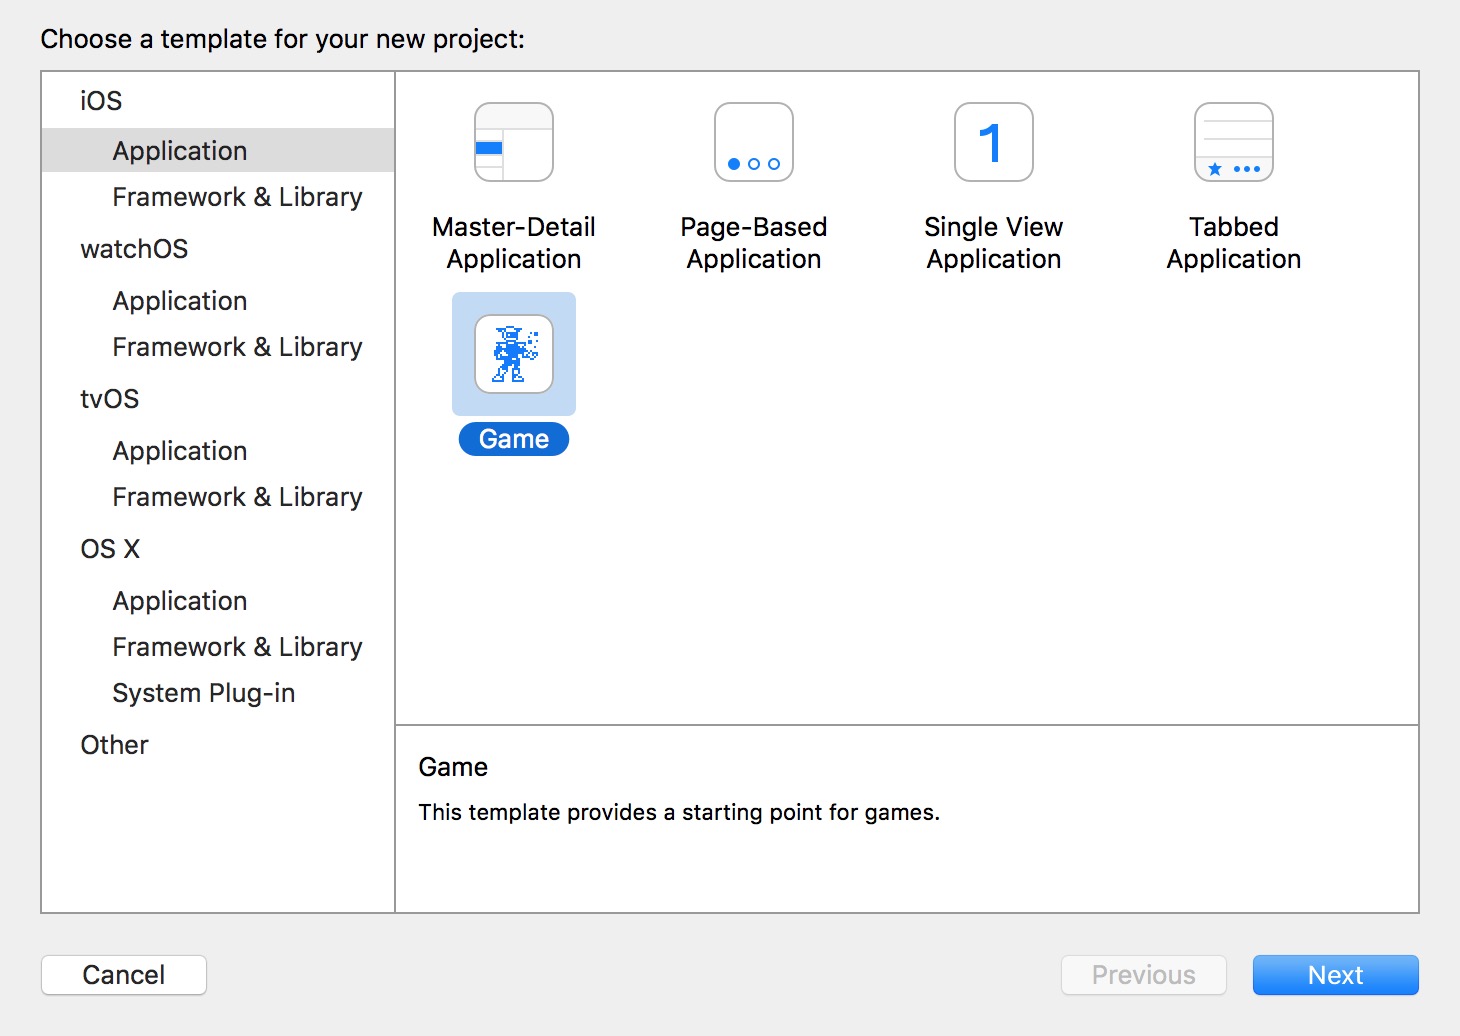
Task: Click the Cancel button
Action: click(x=124, y=975)
